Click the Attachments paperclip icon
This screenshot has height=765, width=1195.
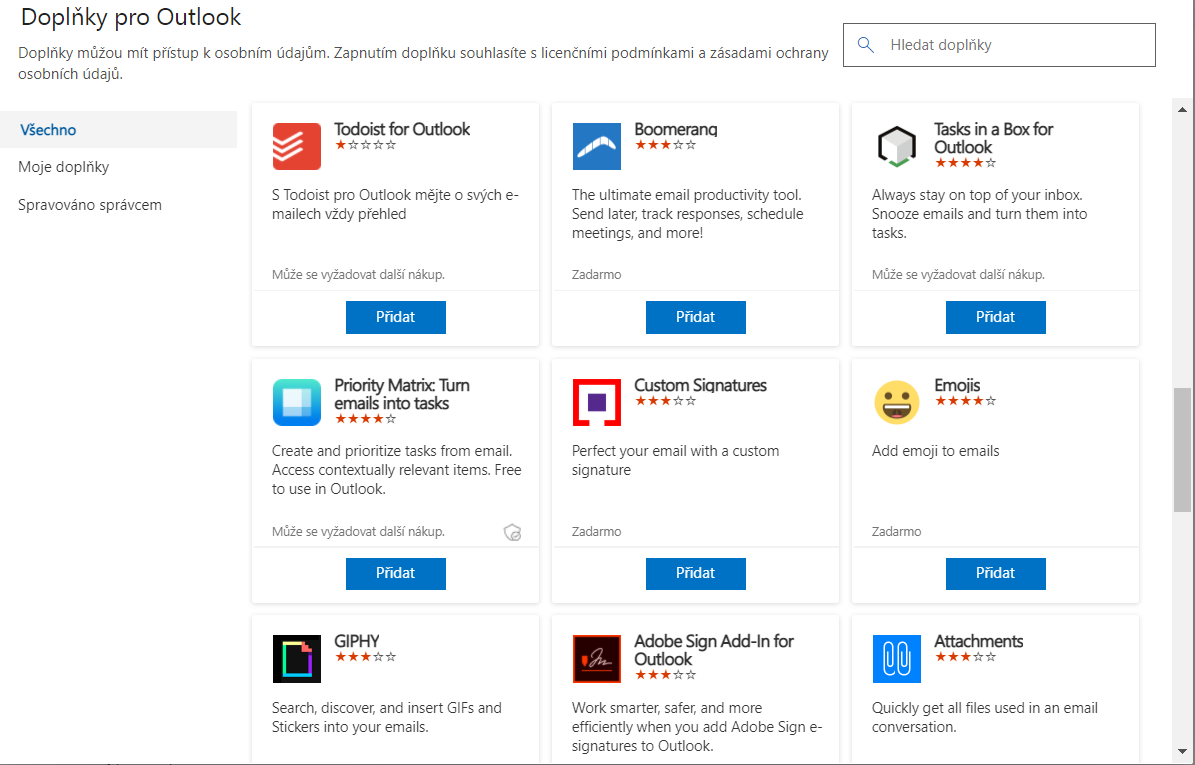click(x=896, y=659)
